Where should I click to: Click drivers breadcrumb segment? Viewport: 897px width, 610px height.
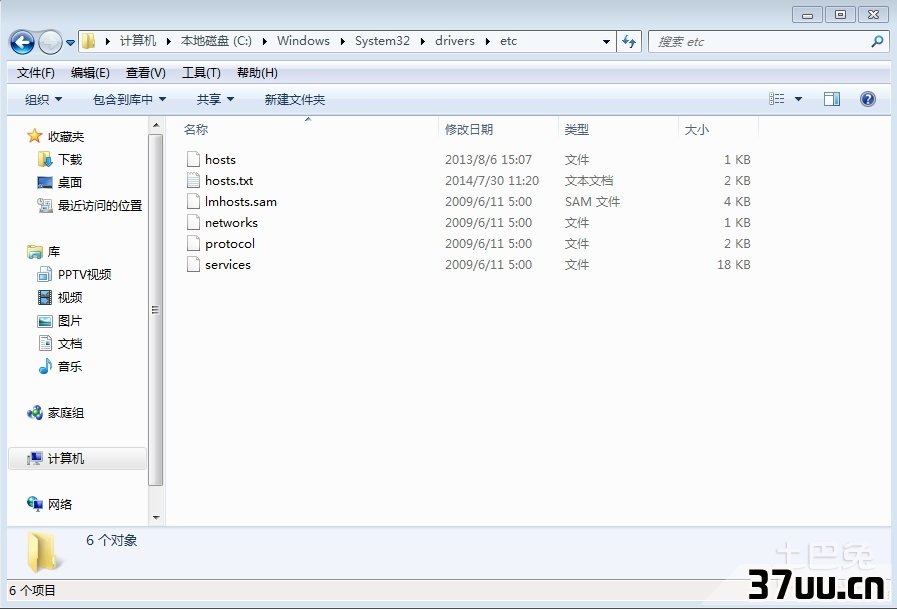[455, 41]
